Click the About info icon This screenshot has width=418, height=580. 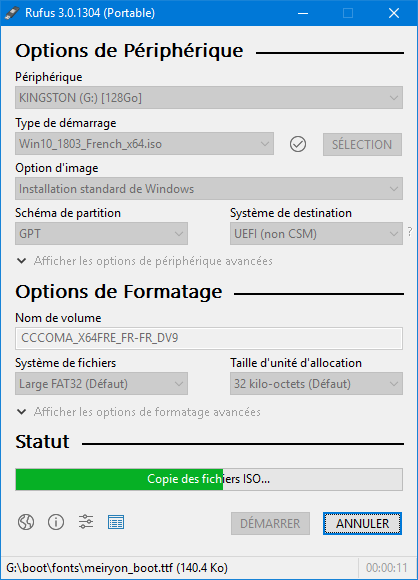pyautogui.click(x=56, y=522)
